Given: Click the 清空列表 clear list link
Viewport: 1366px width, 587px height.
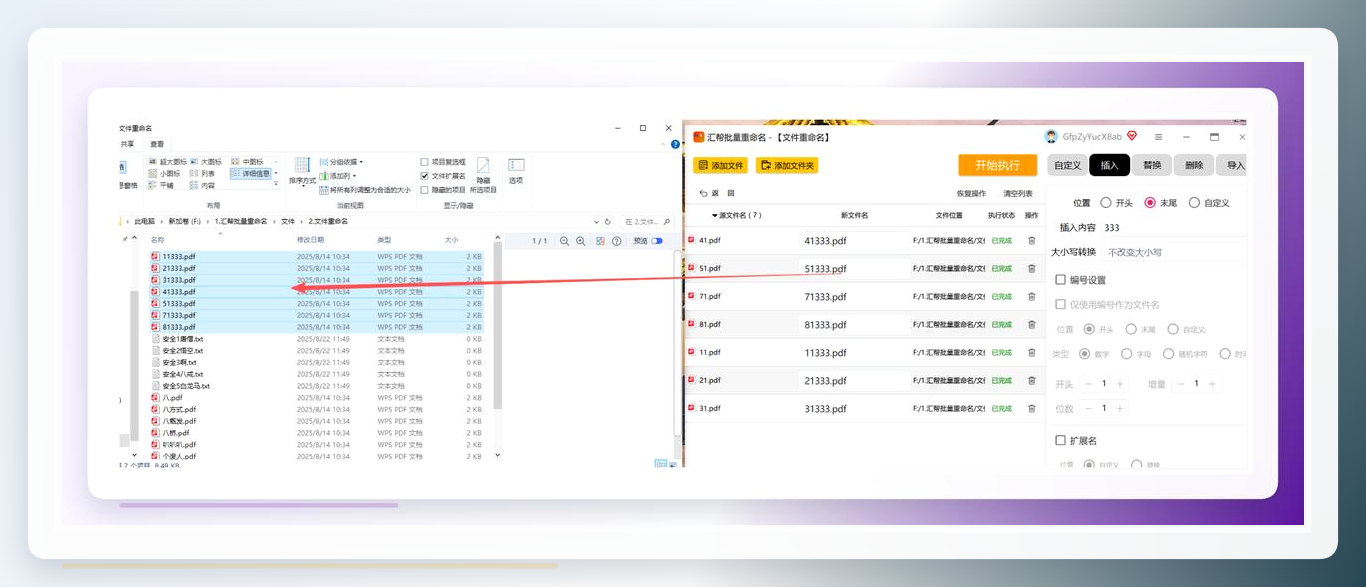Looking at the screenshot, I should [x=1018, y=193].
